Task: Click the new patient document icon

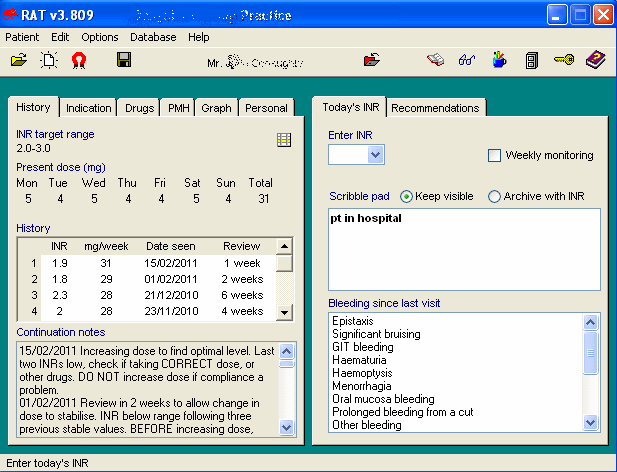Action: point(49,60)
